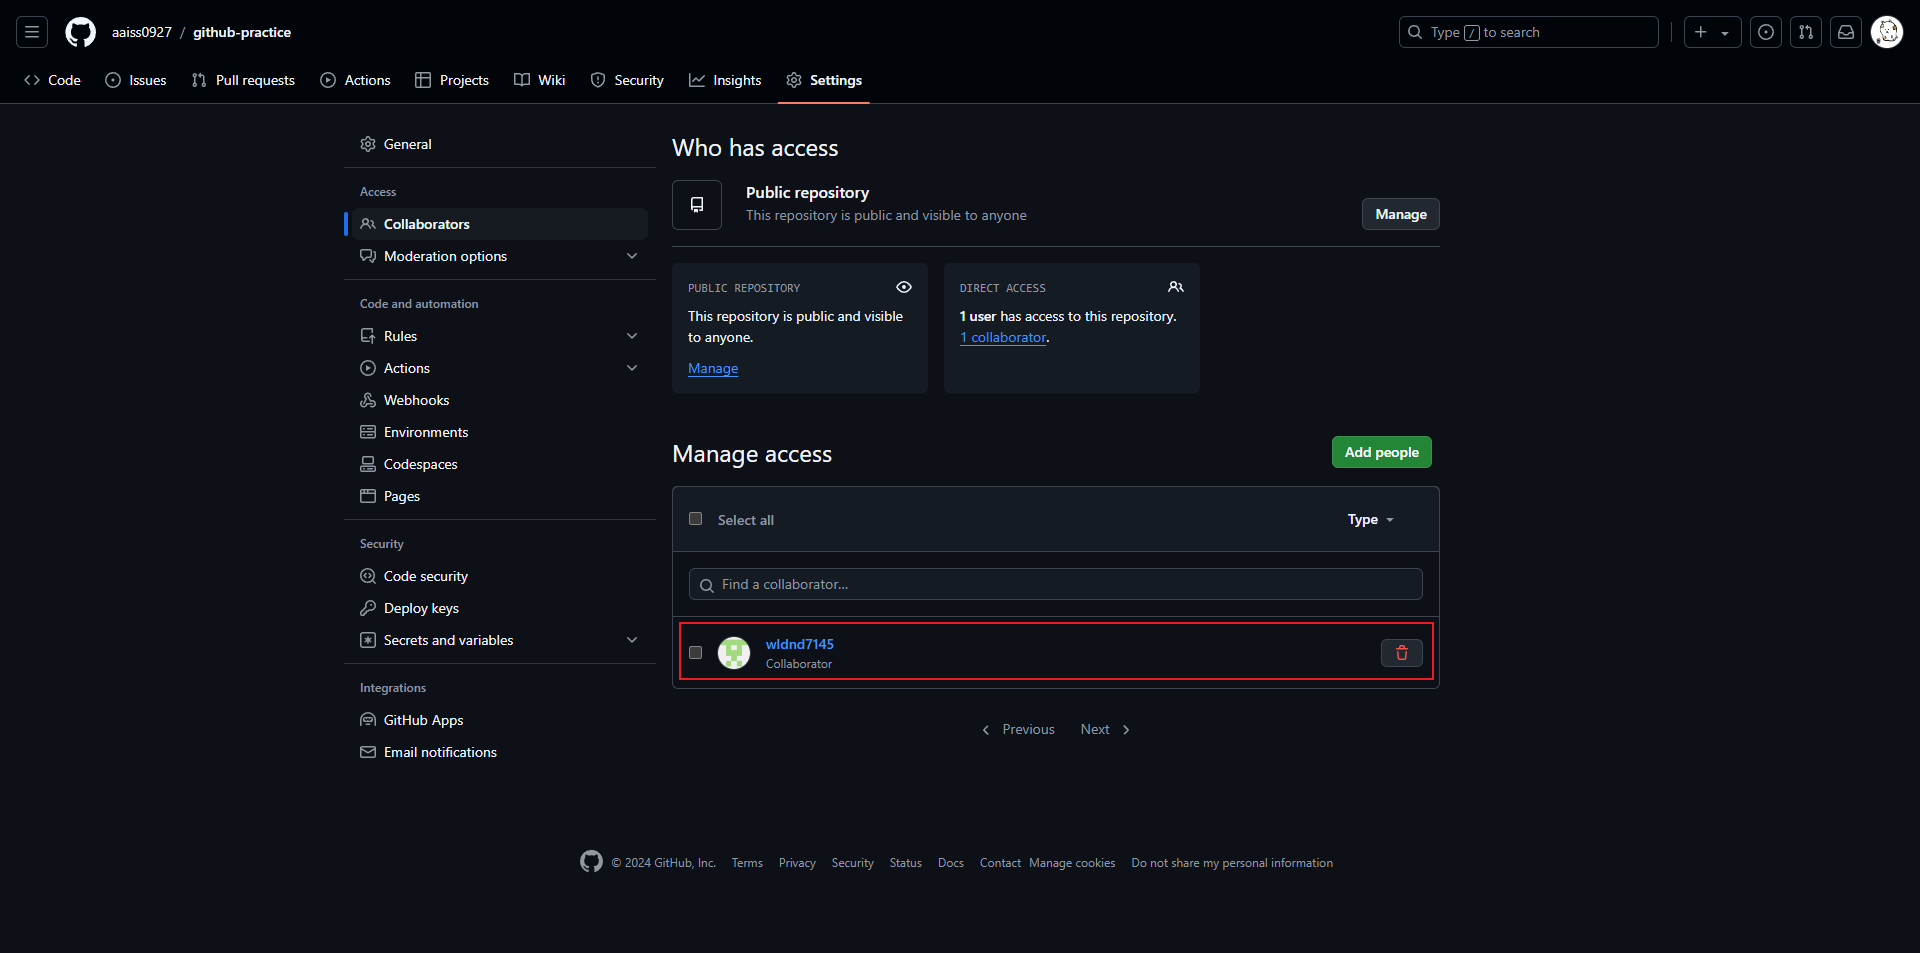1920x953 pixels.
Task: Open the Terms footer link
Action: point(747,863)
